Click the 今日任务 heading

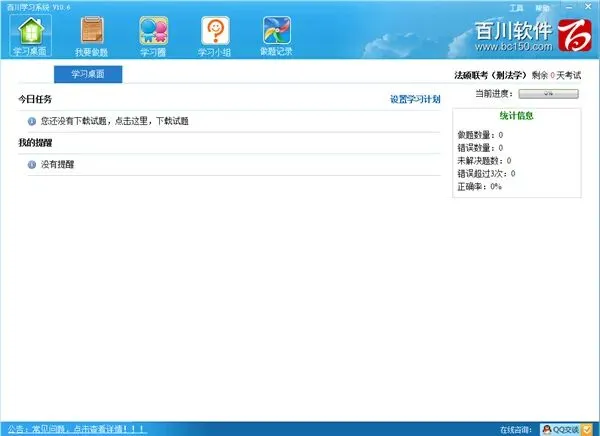35,100
